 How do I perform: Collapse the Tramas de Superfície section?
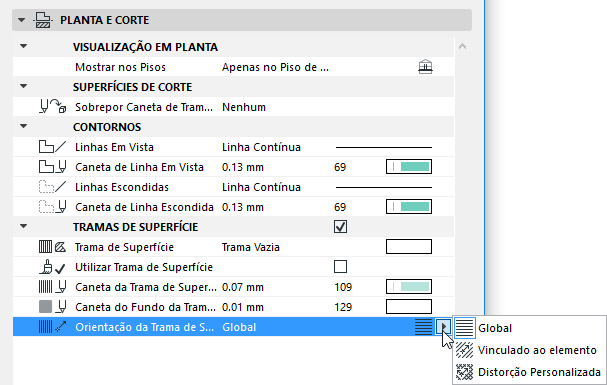coord(24,226)
